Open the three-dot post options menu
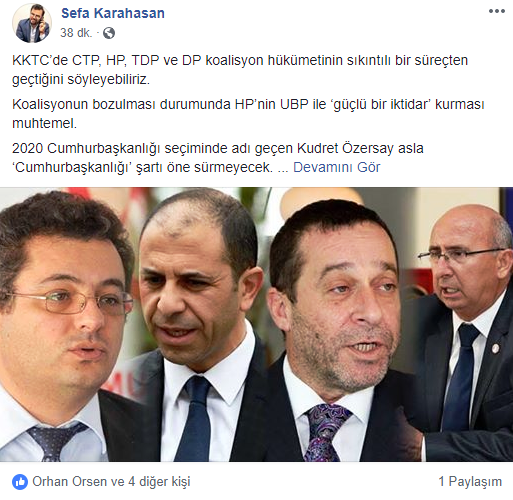The height and width of the screenshot is (500, 513). pyautogui.click(x=497, y=11)
